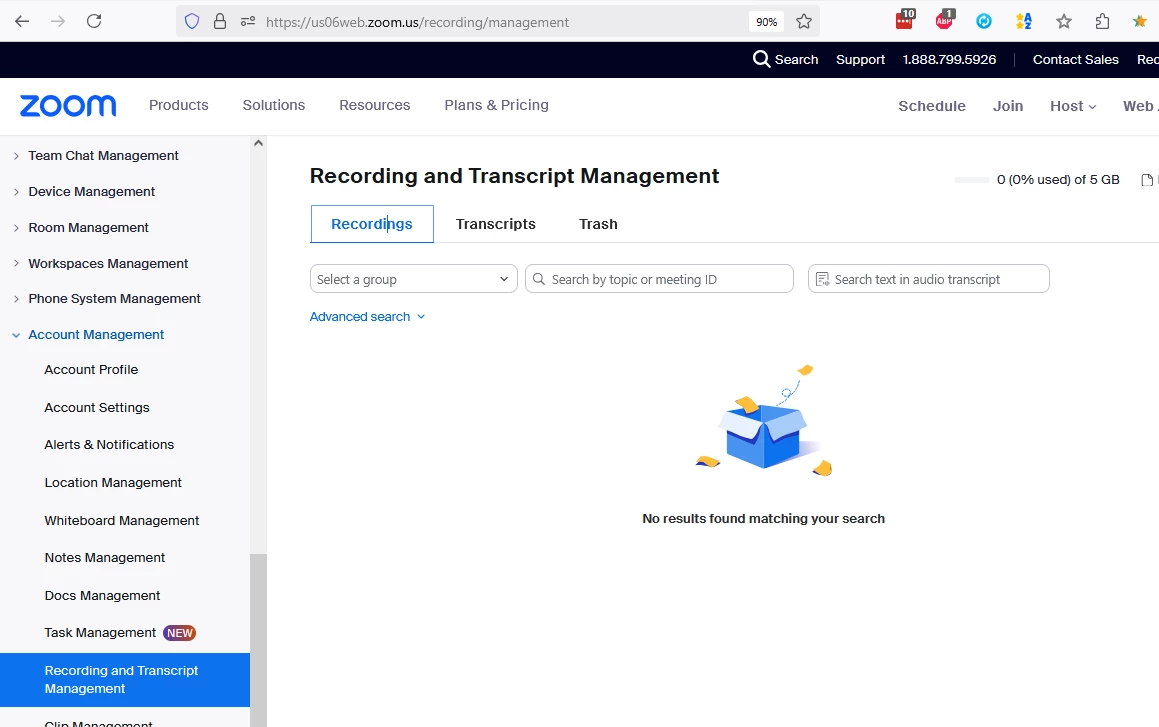Open the Products menu
1159x727 pixels.
[x=179, y=105]
